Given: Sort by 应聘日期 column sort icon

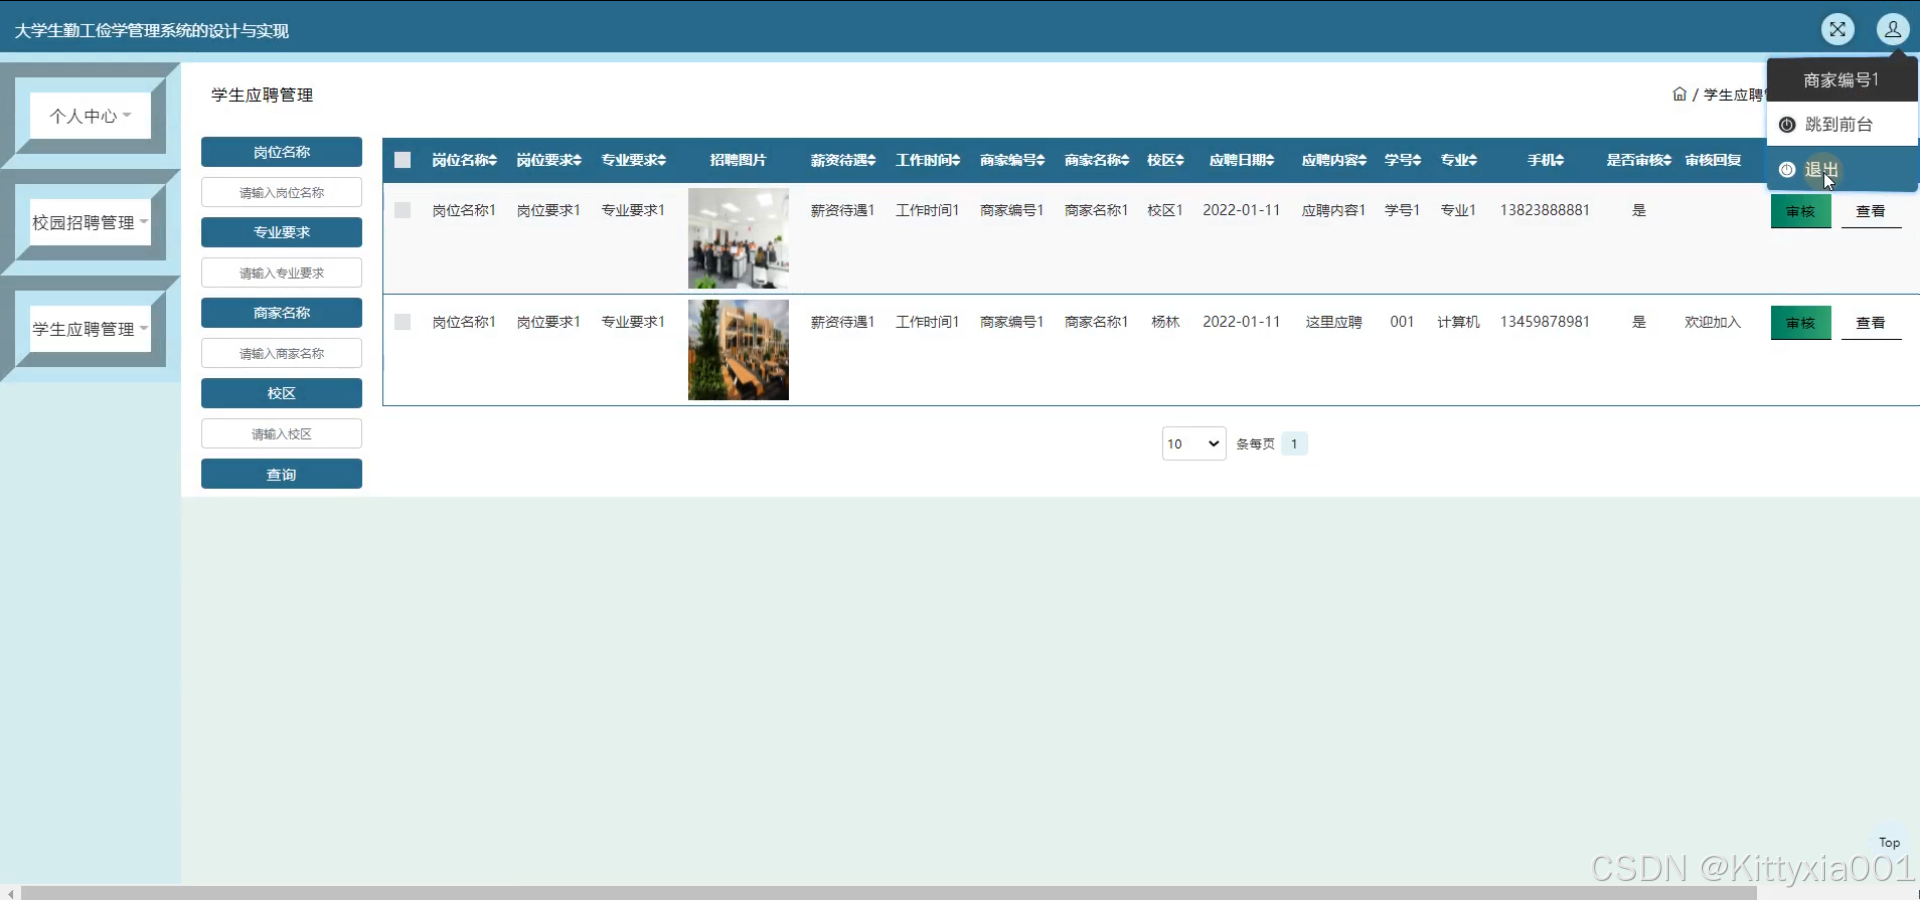Looking at the screenshot, I should point(1270,160).
